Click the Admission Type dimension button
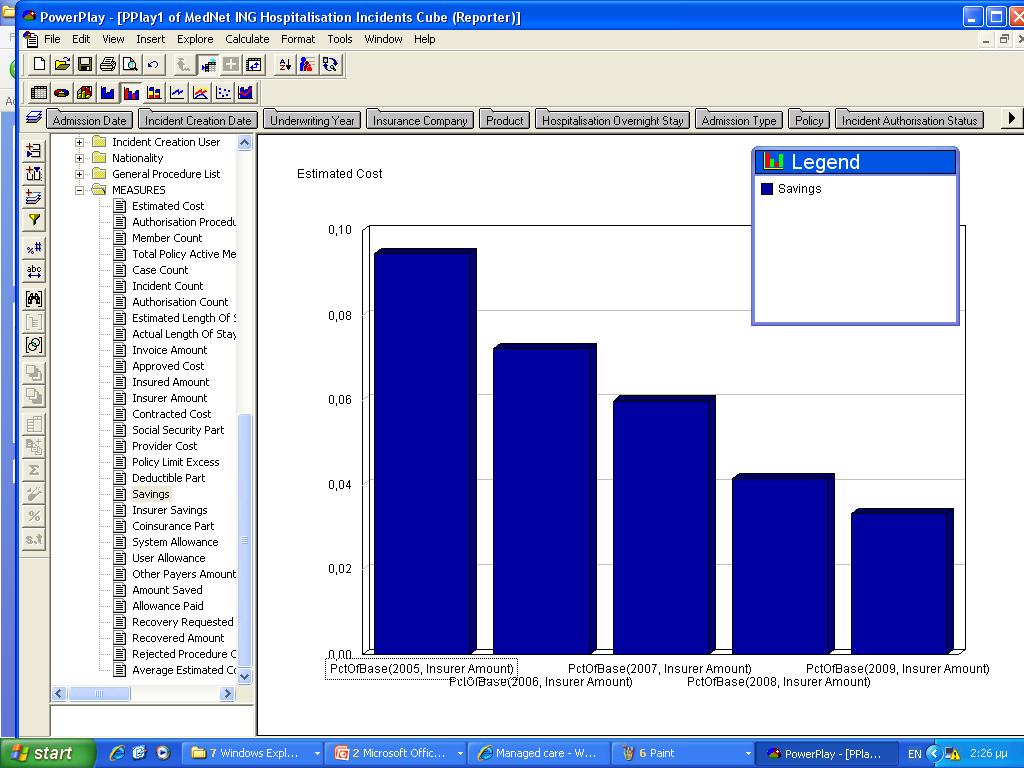This screenshot has width=1024, height=768. tap(739, 120)
